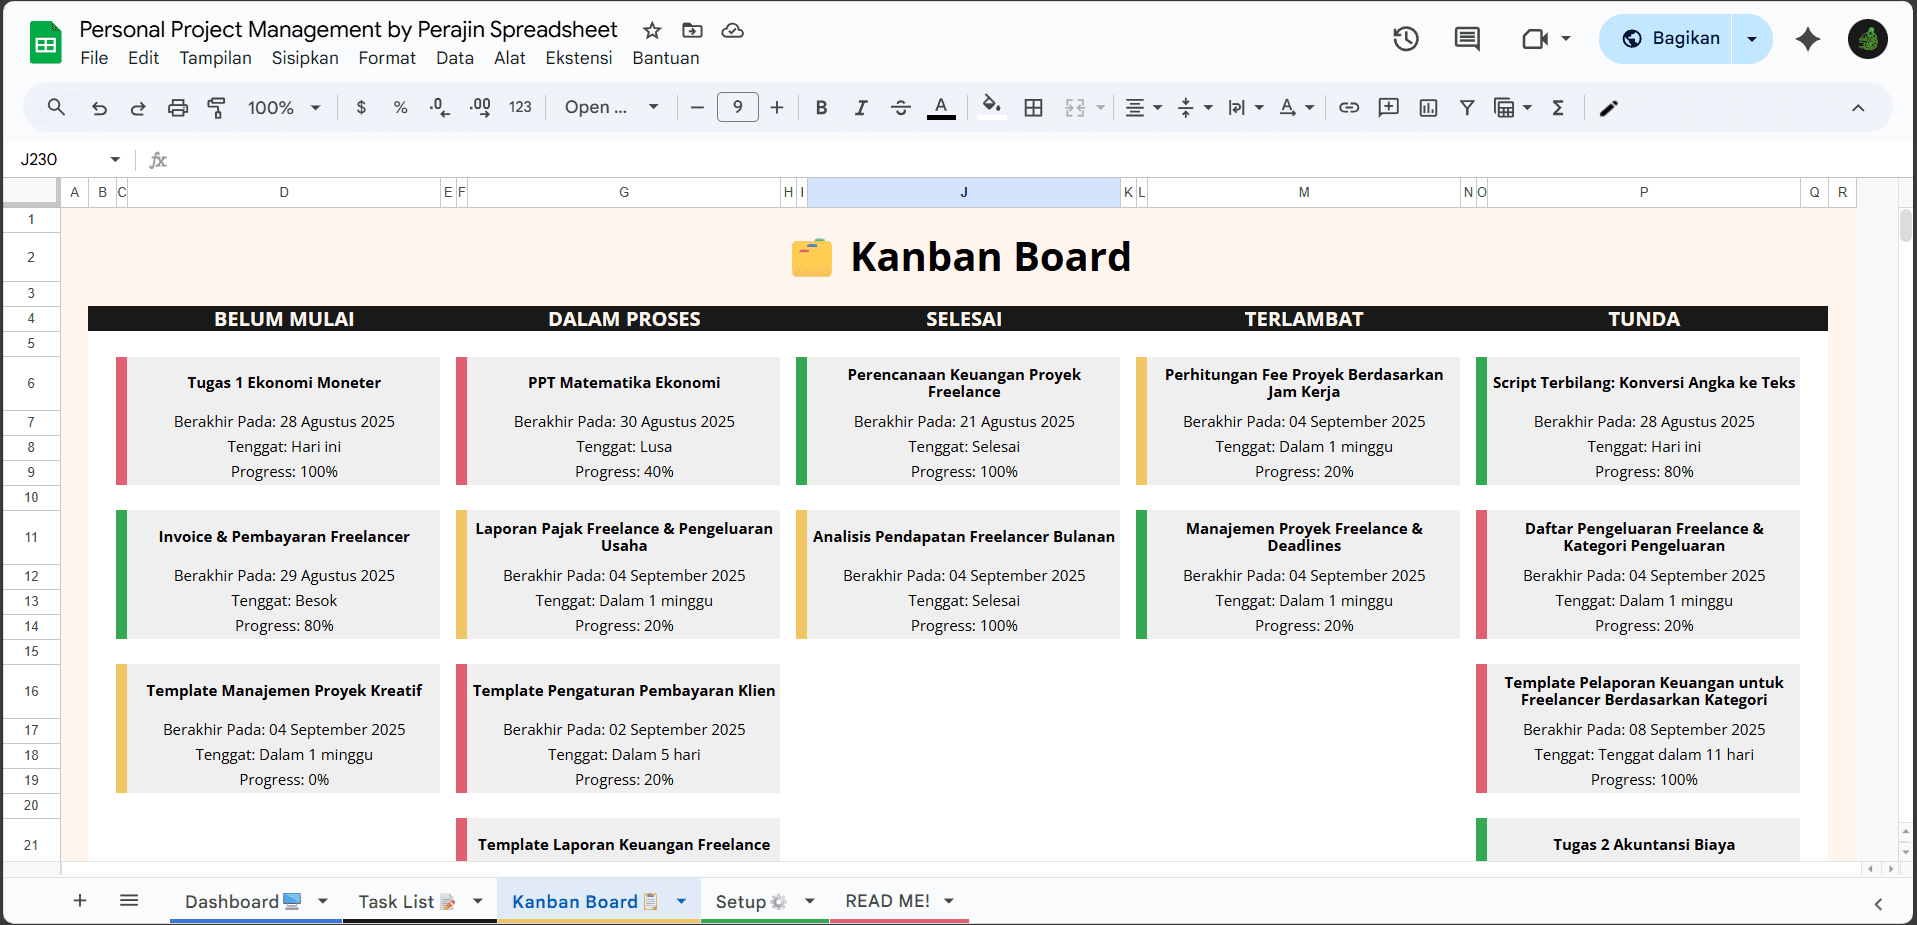The width and height of the screenshot is (1917, 925).
Task: Click the Insert chart icon
Action: click(1428, 108)
